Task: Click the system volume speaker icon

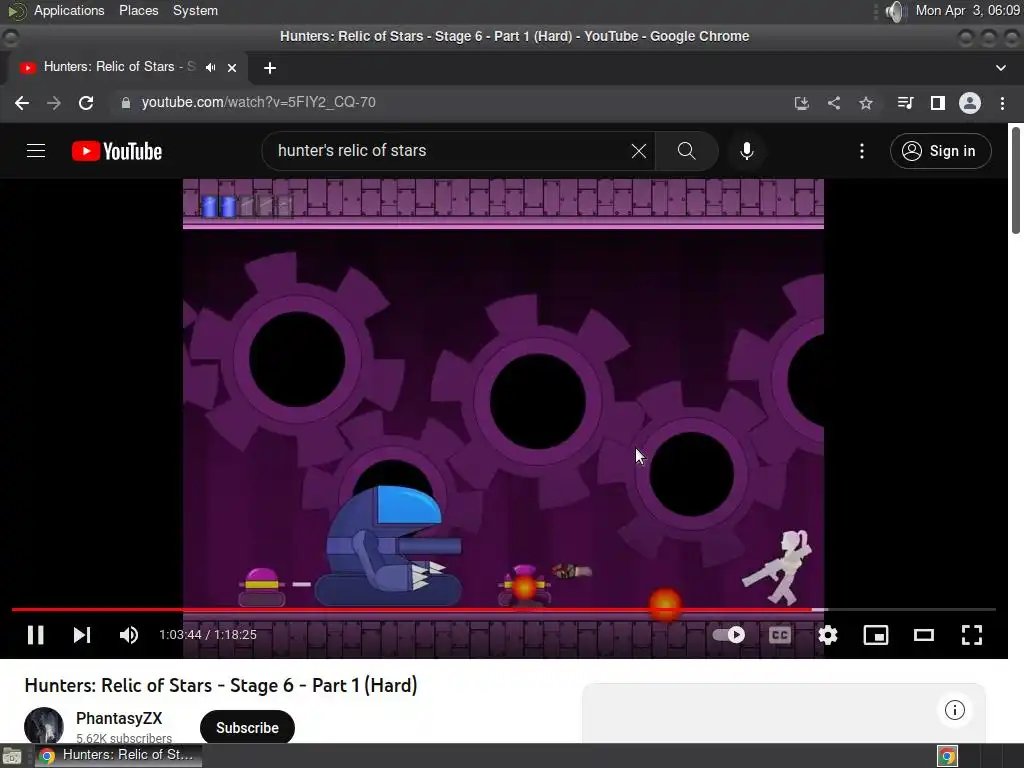Action: tap(895, 11)
